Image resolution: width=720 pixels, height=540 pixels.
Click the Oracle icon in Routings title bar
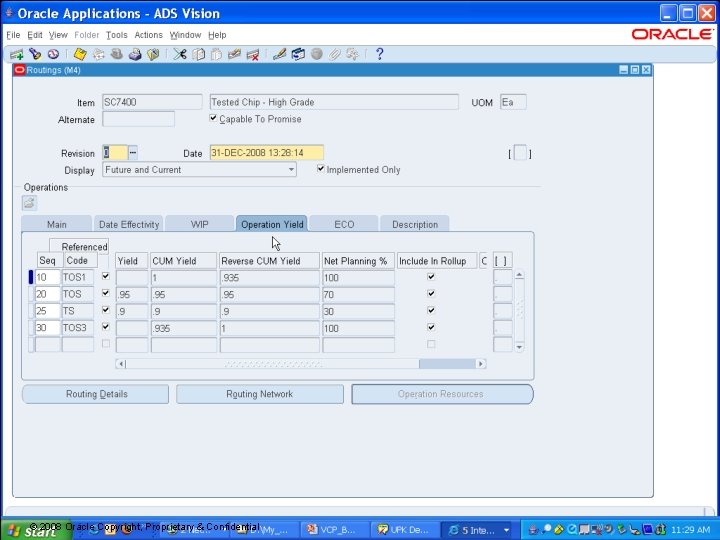click(19, 70)
